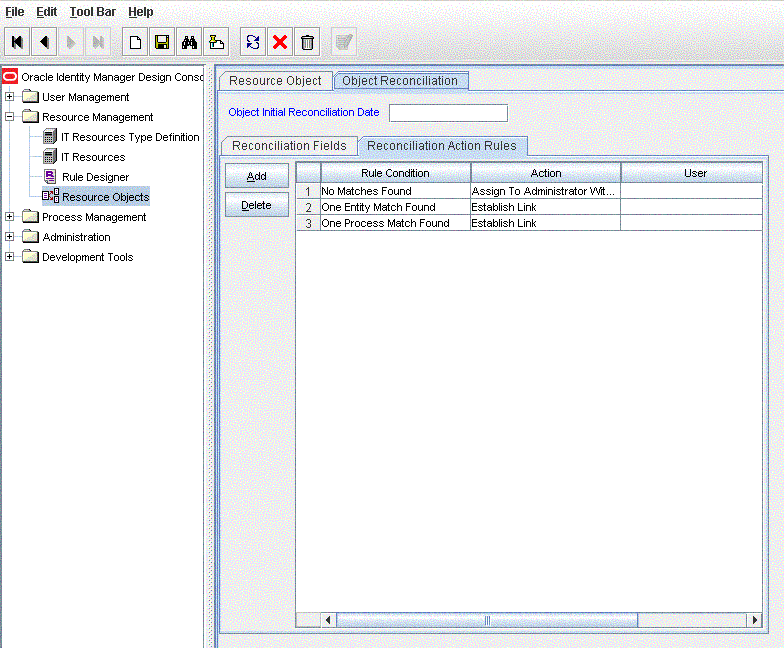
Task: Click the Development Tools folder icon
Action: coord(30,256)
